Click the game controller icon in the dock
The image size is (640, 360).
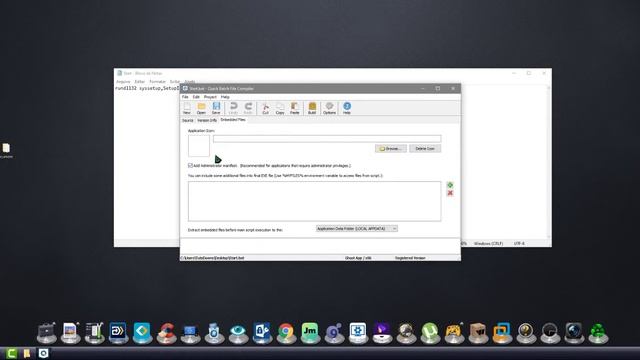click(x=454, y=332)
